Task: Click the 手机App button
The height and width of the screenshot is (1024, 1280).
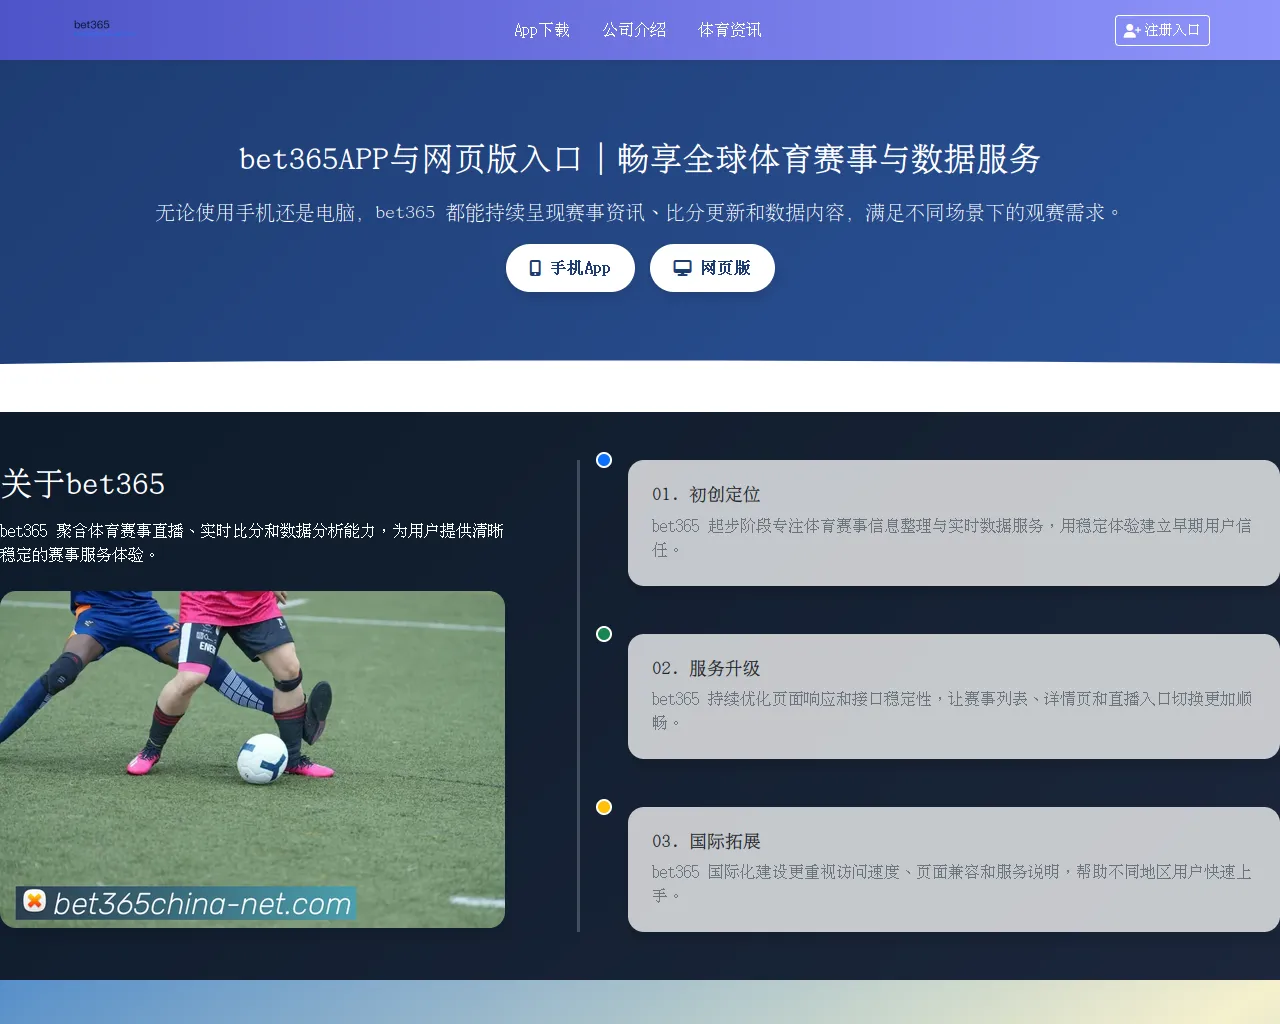Action: tap(570, 268)
